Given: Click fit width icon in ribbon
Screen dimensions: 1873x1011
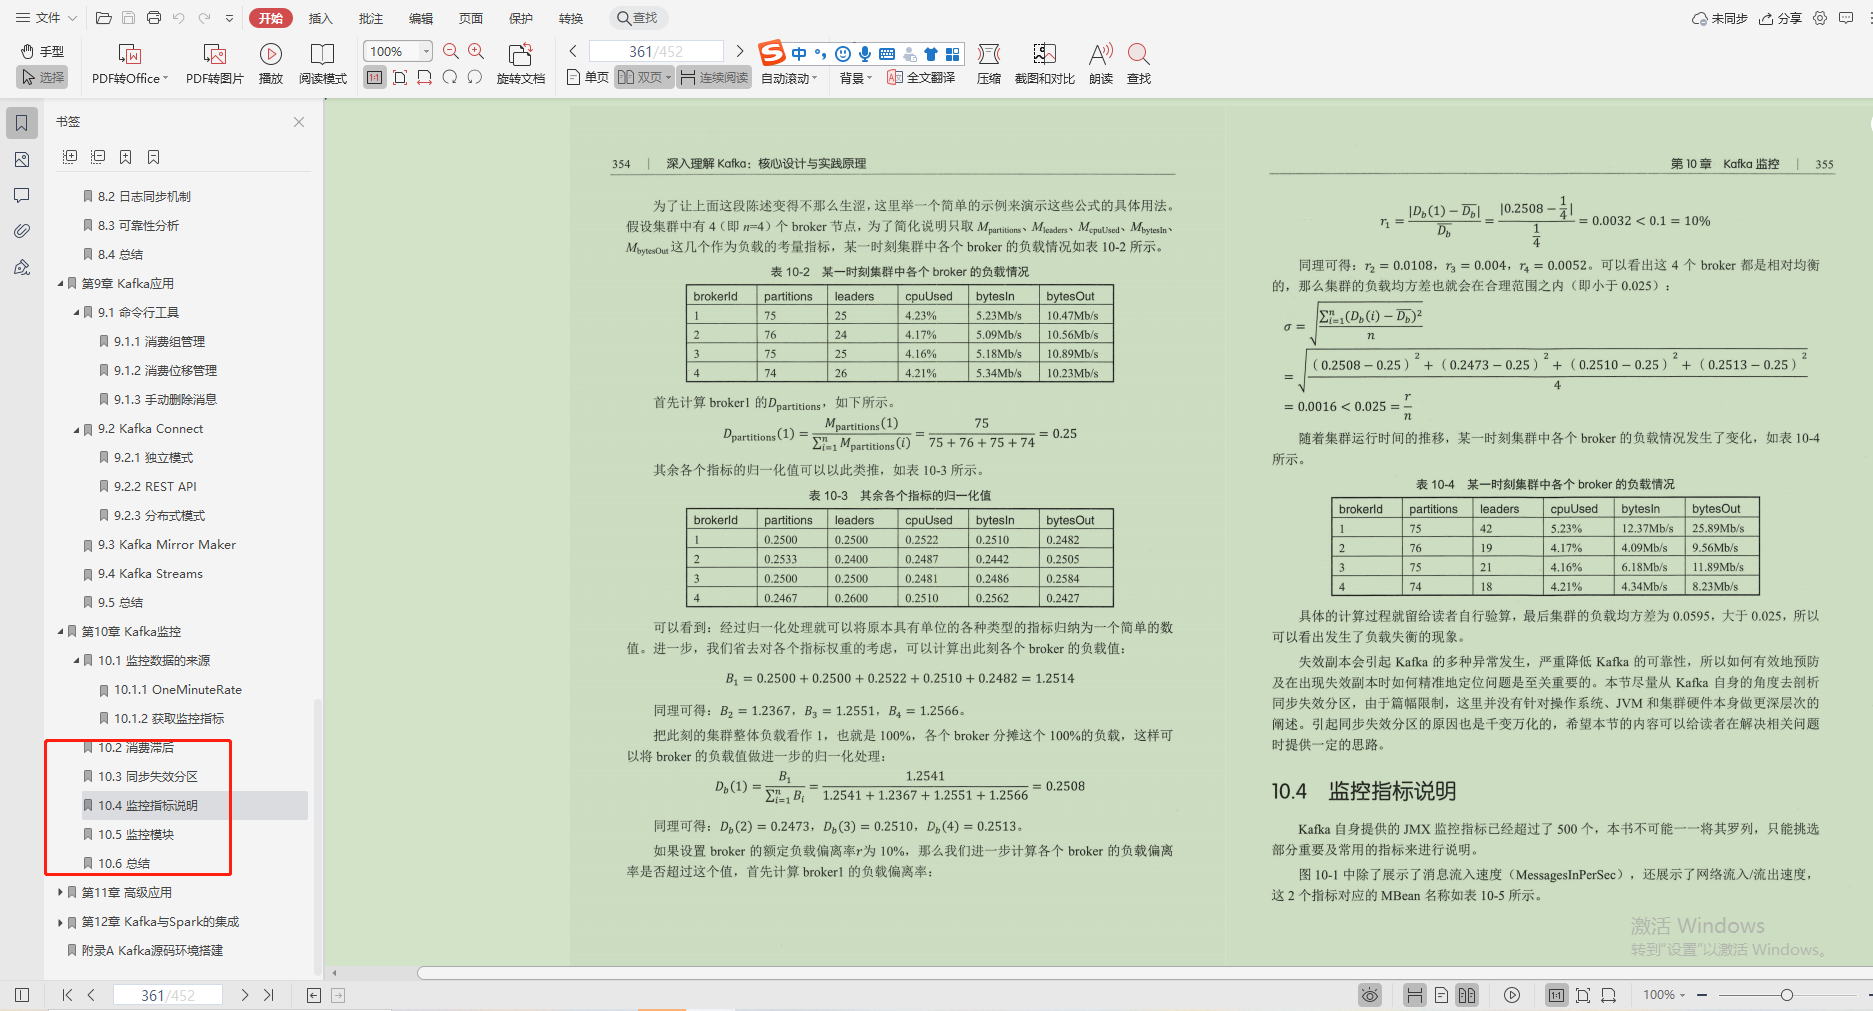Looking at the screenshot, I should click(425, 77).
